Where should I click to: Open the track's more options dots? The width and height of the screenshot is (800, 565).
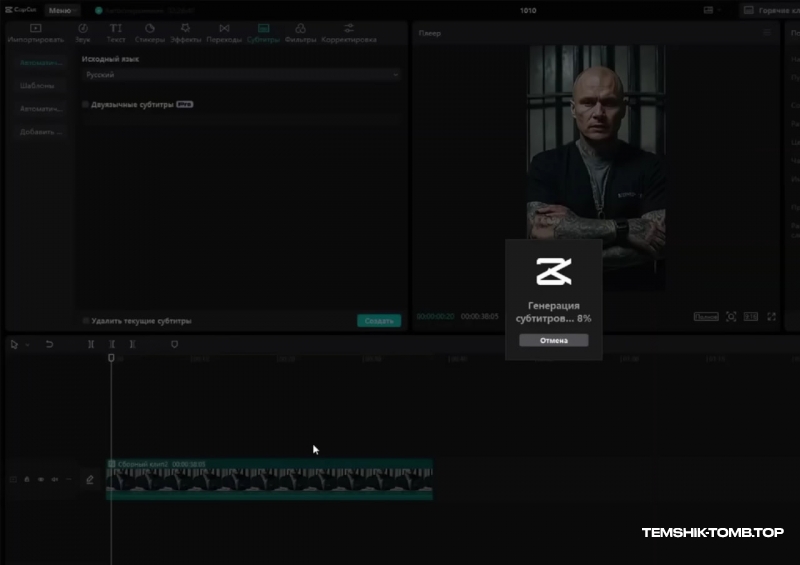point(69,479)
